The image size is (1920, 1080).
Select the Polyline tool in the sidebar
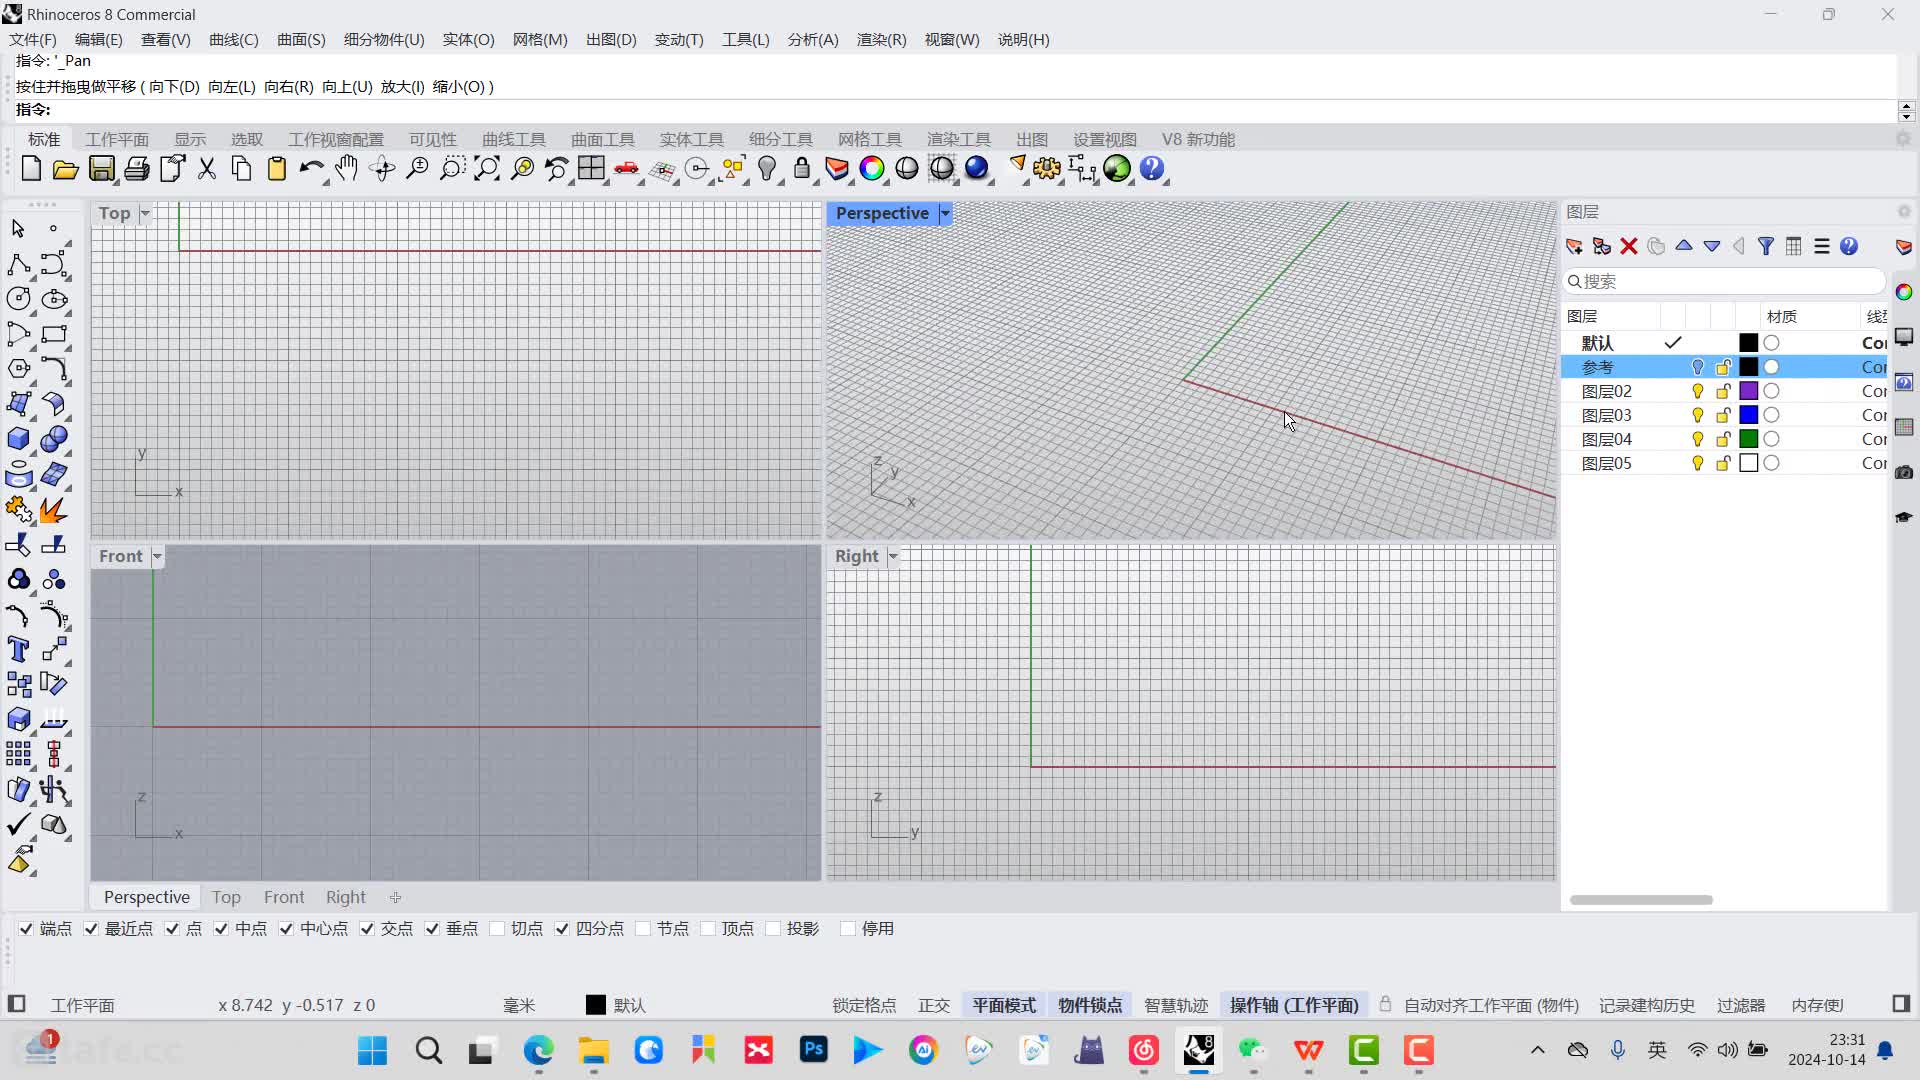pyautogui.click(x=18, y=264)
